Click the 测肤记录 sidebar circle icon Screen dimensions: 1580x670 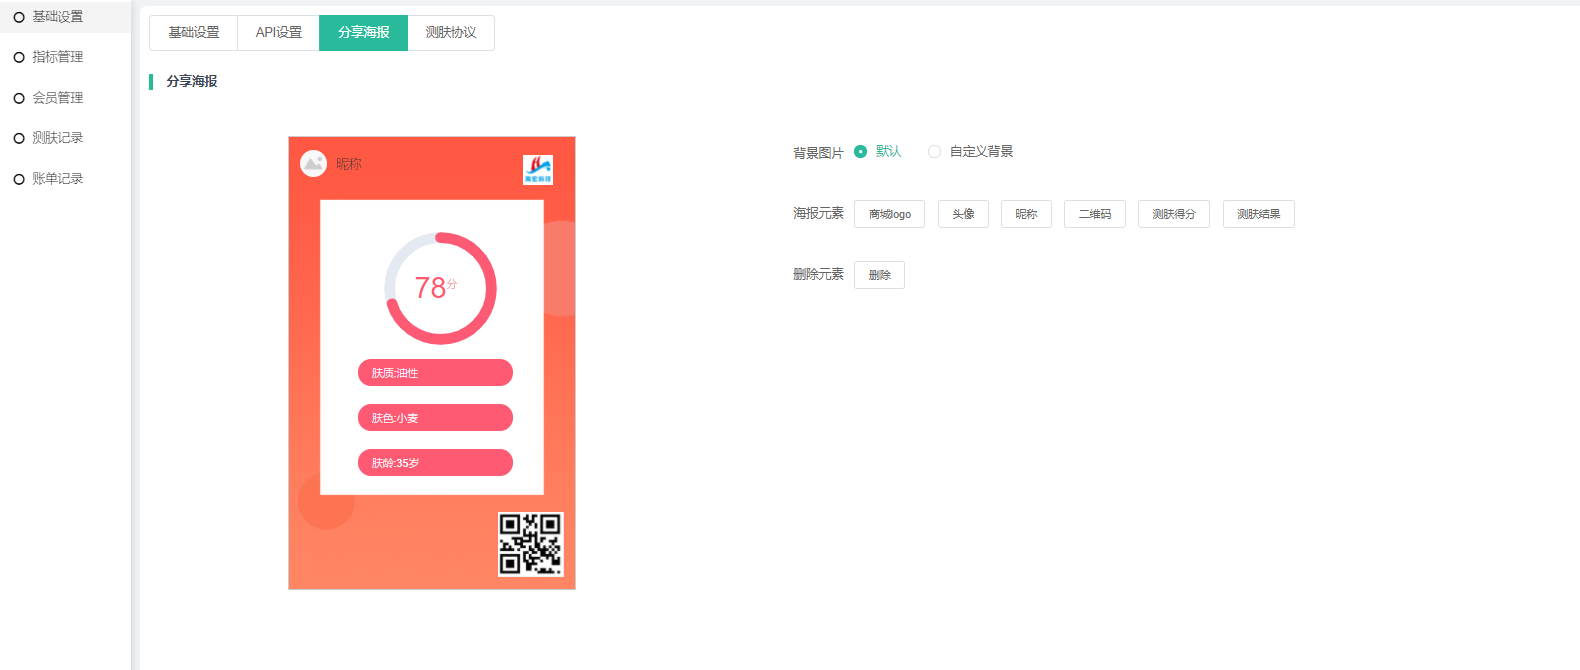pyautogui.click(x=19, y=138)
